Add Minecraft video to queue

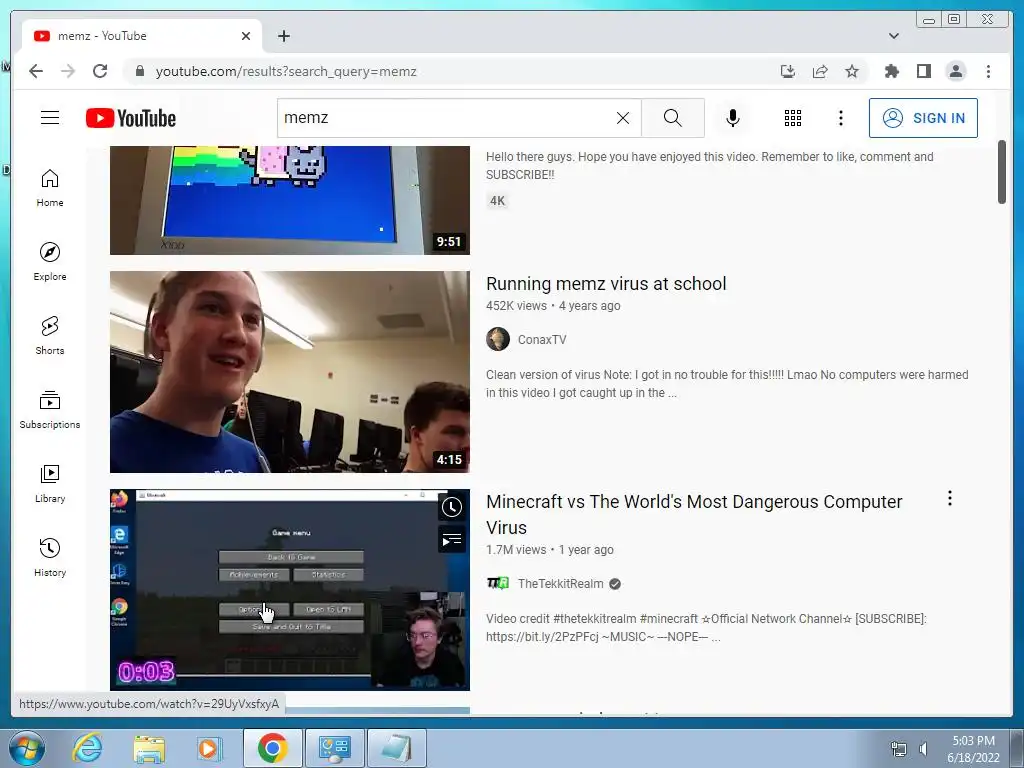[x=451, y=540]
